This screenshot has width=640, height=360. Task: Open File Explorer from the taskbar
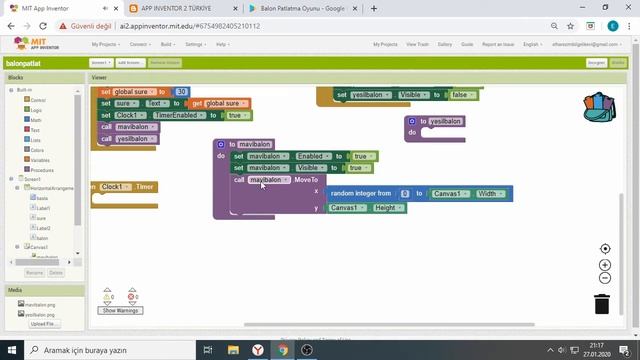[x=233, y=350]
